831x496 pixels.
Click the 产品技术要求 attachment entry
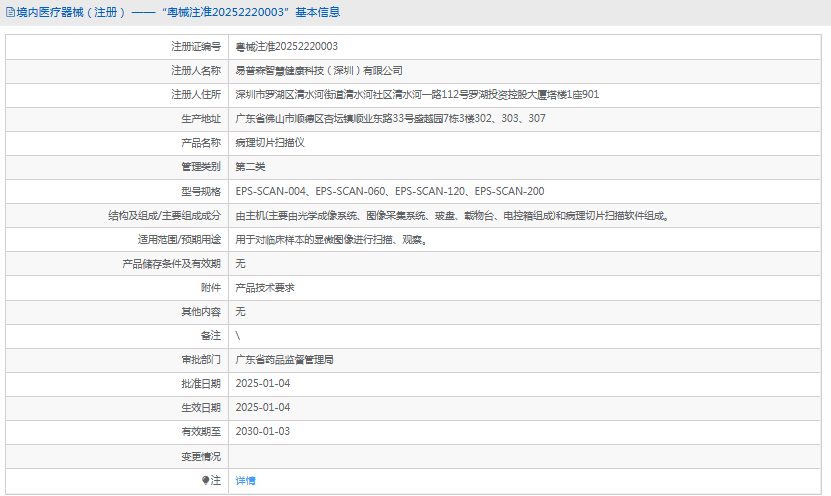click(x=265, y=288)
